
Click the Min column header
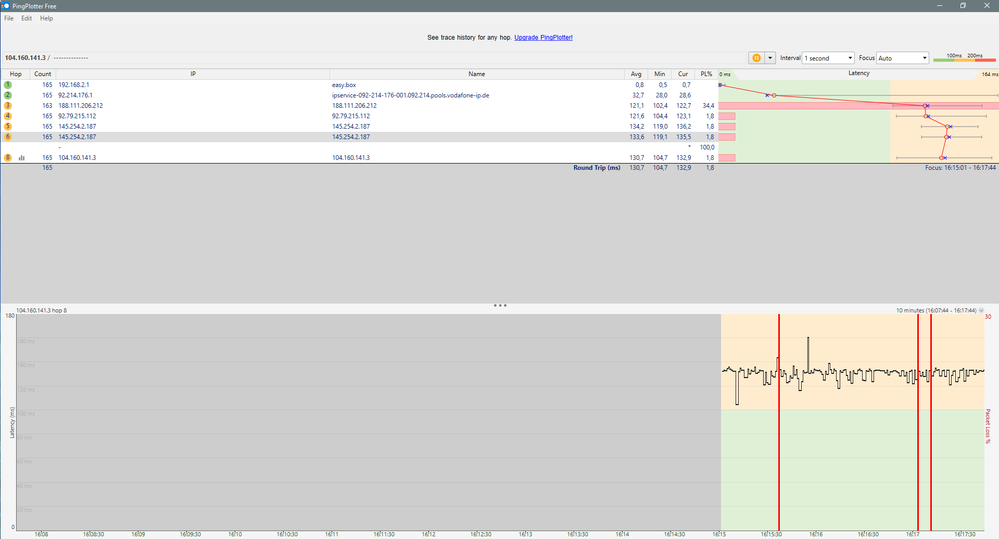[659, 74]
